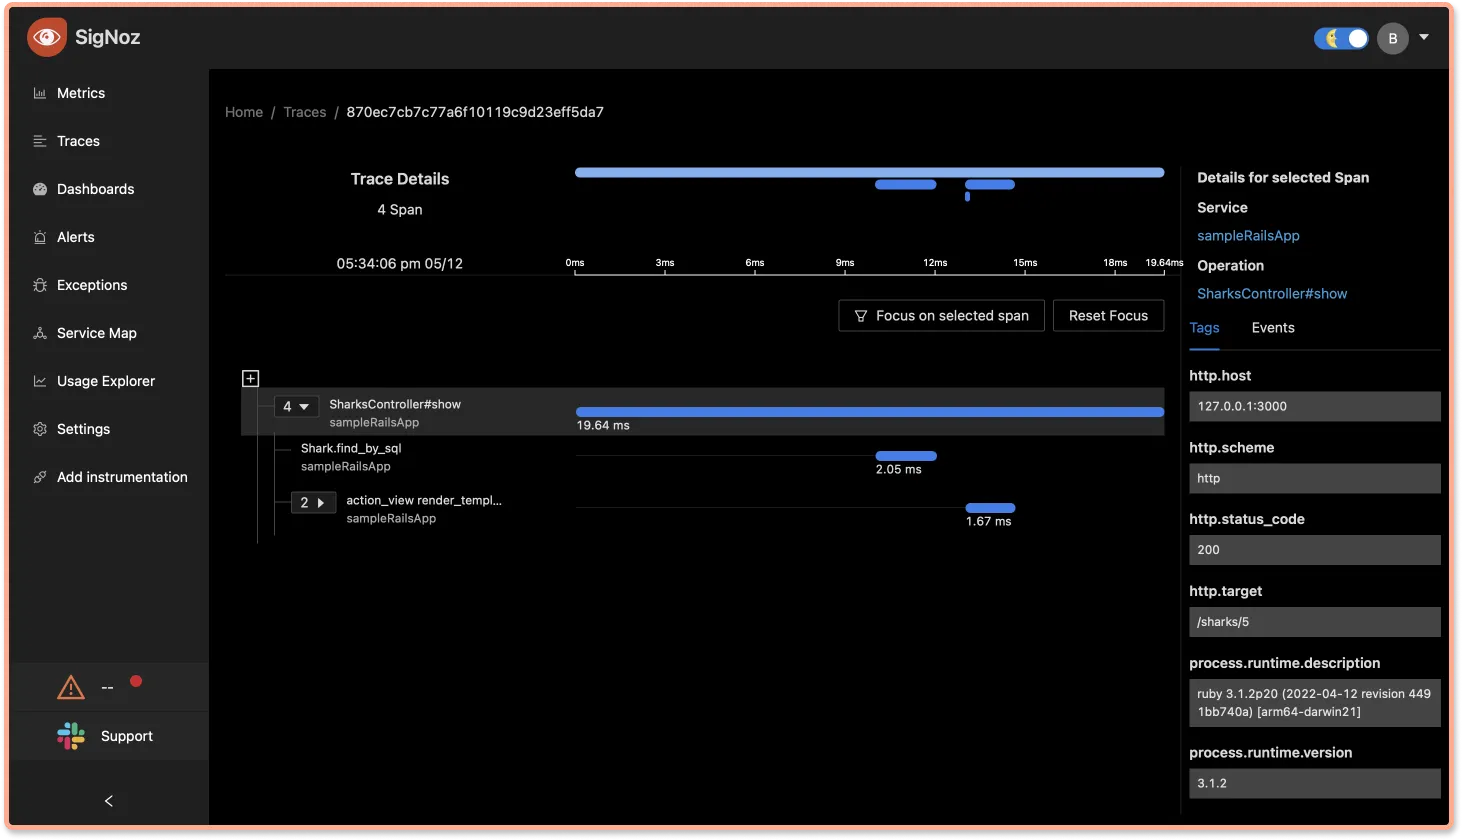This screenshot has width=1462, height=840.
Task: Click Traces in the breadcrumb
Action: 305,112
